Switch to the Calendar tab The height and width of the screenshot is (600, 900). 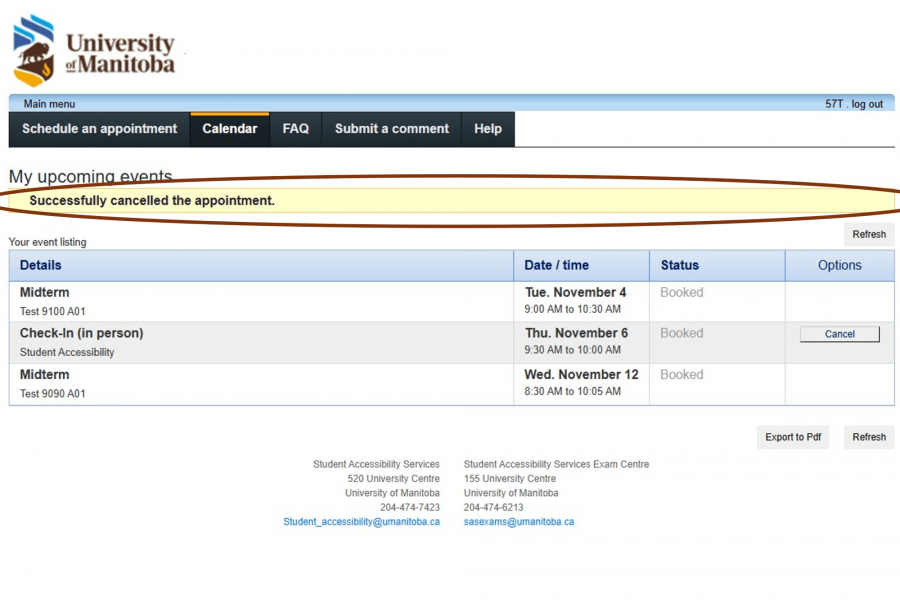[229, 129]
